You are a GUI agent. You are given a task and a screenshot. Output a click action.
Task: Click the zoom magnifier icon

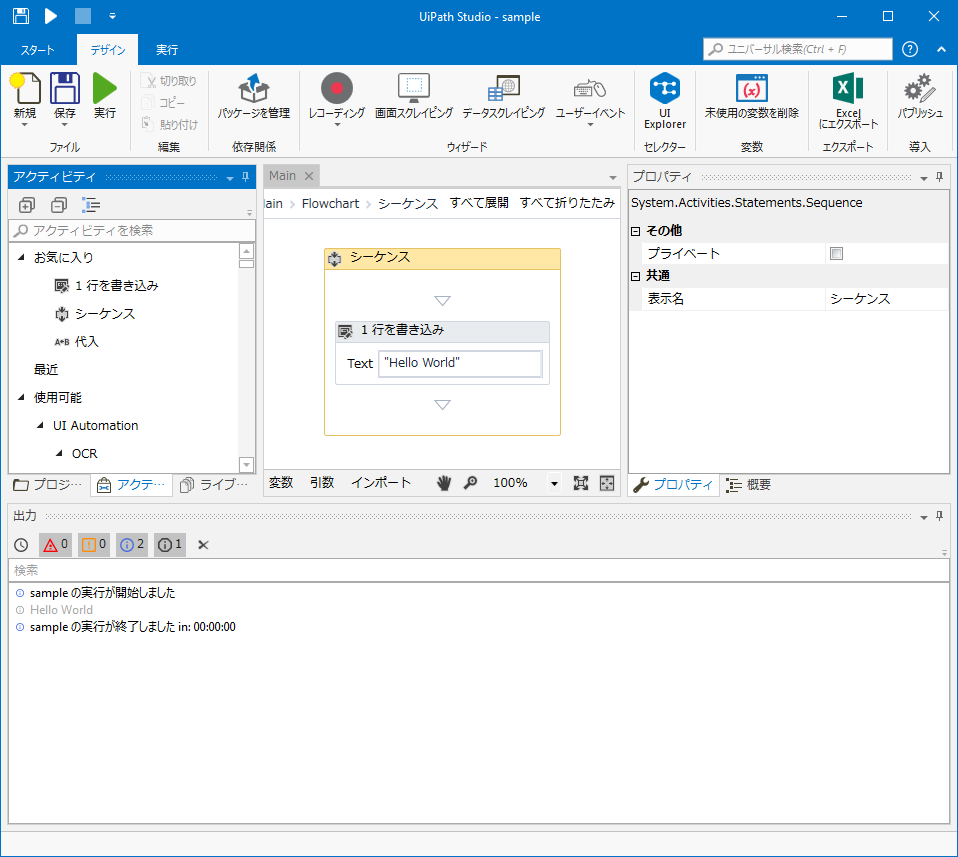[470, 483]
